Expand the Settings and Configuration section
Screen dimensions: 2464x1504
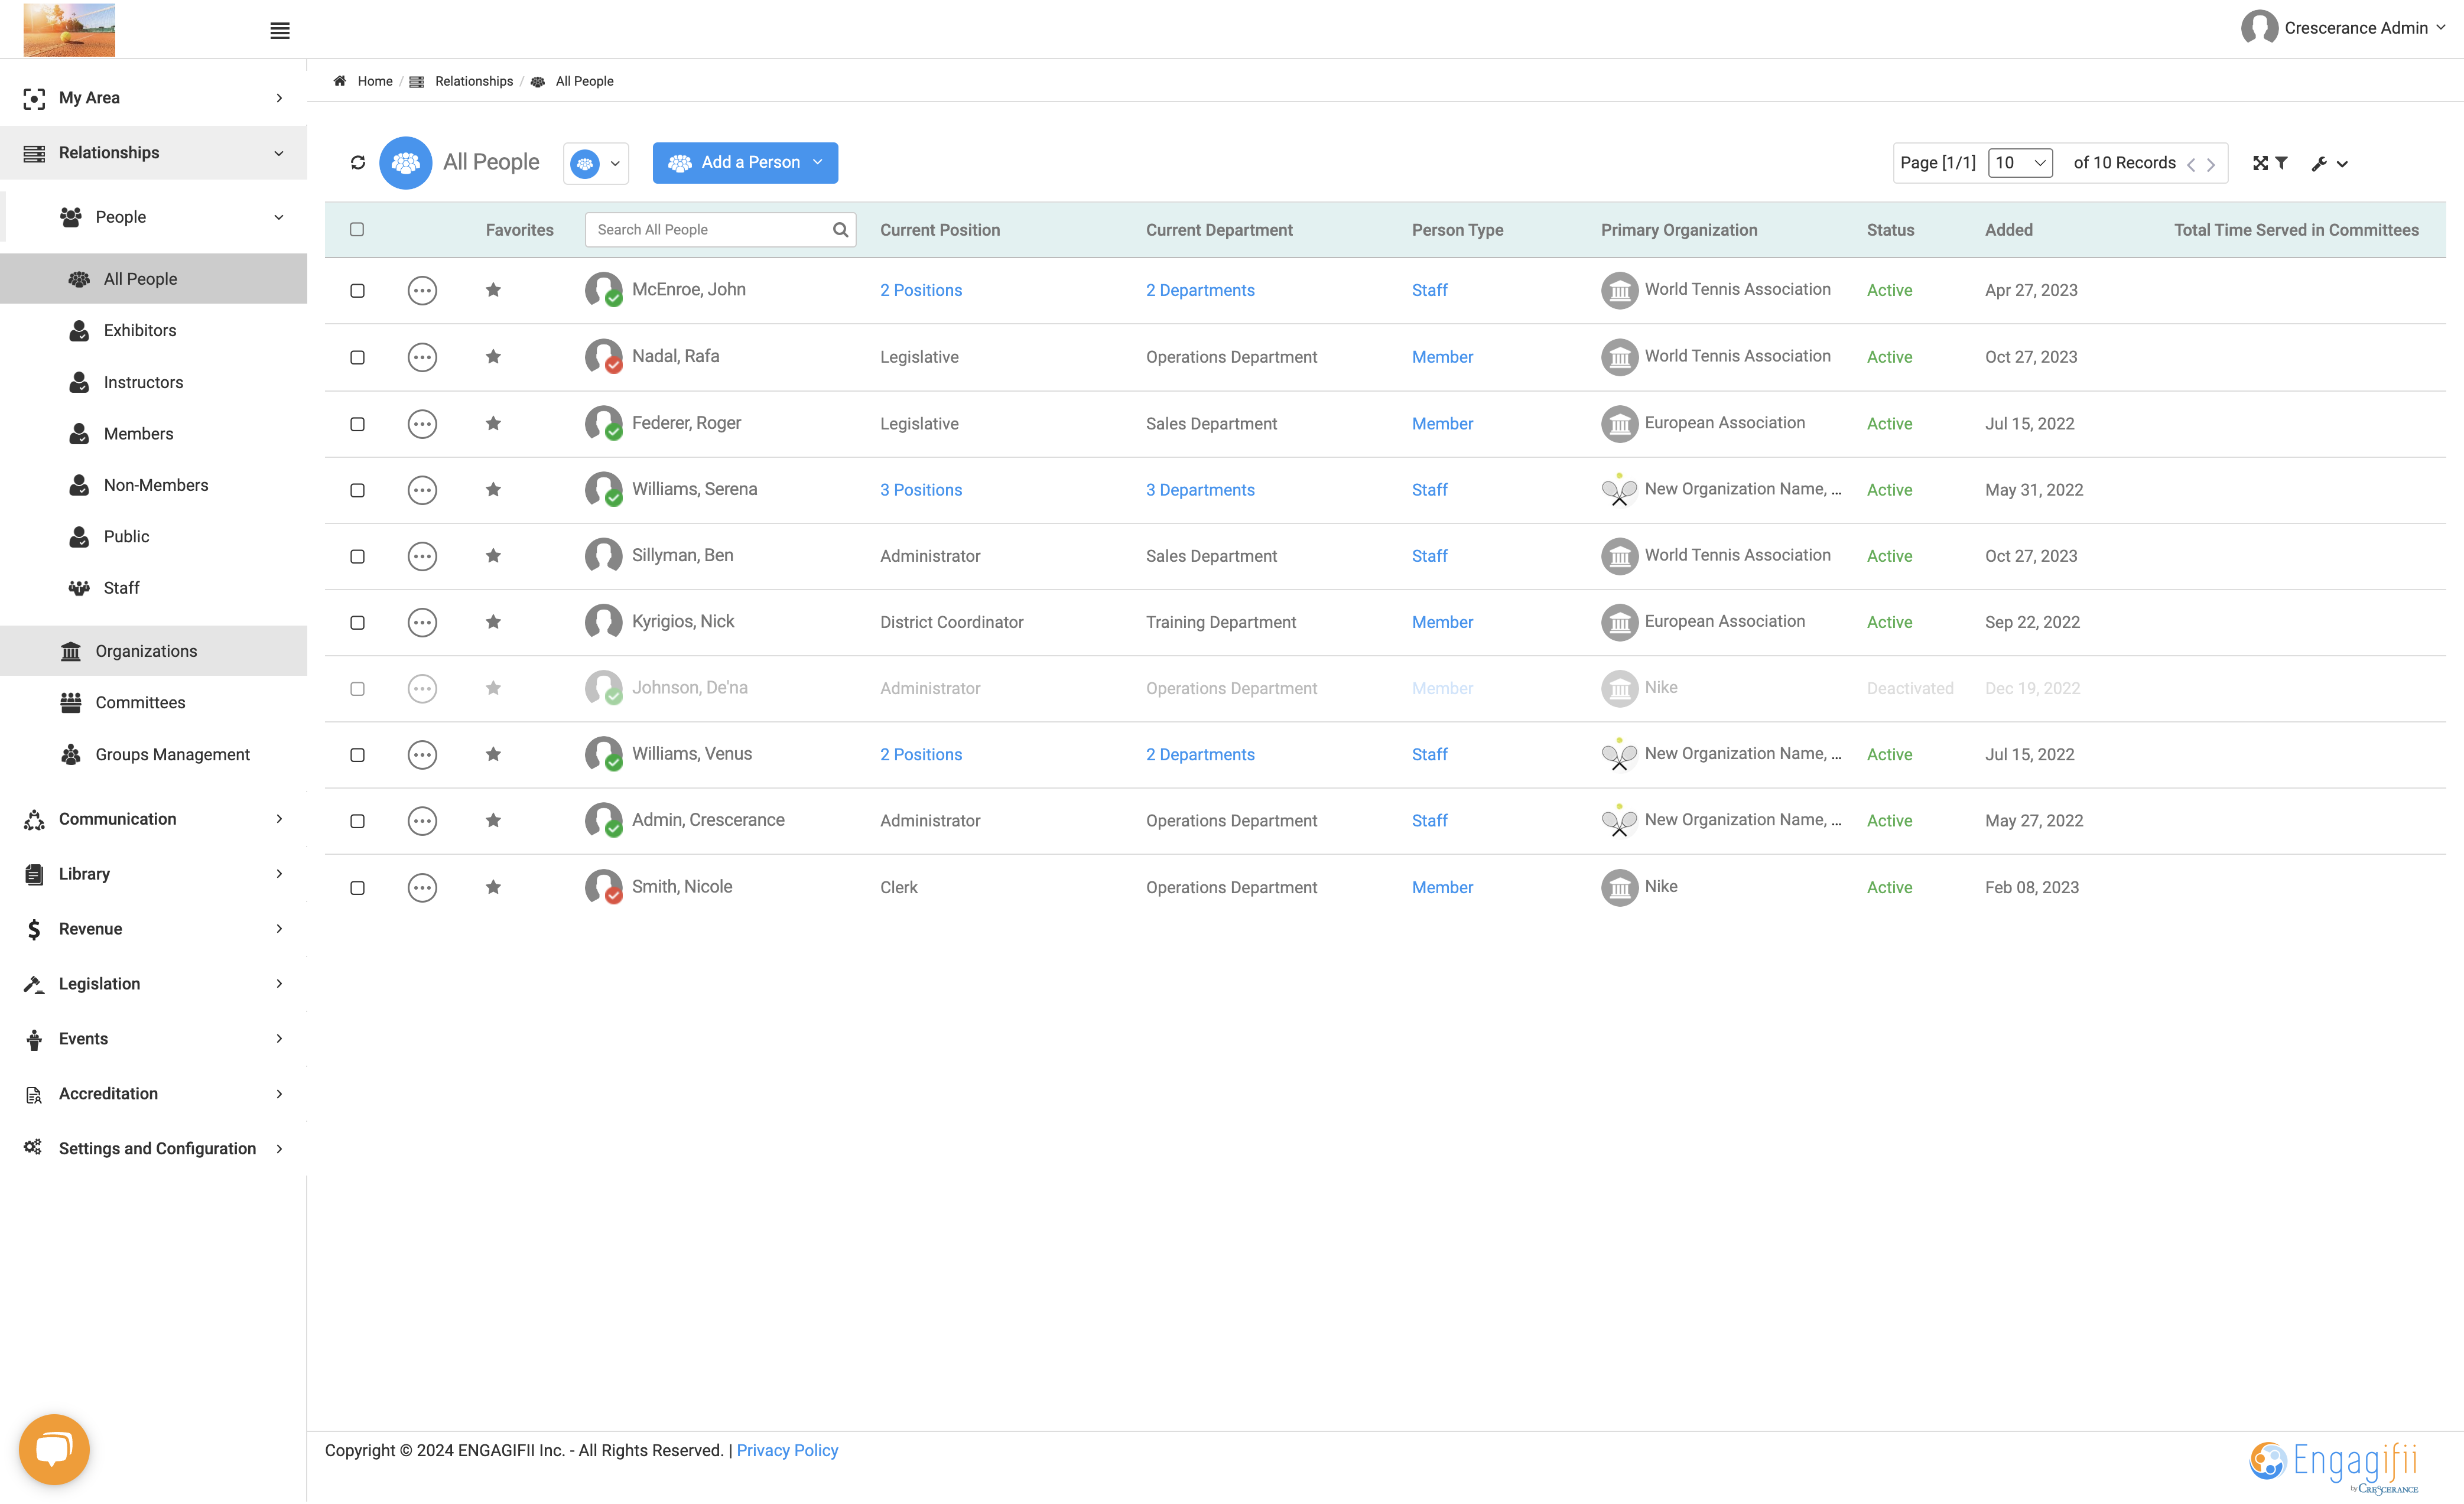pyautogui.click(x=154, y=1149)
